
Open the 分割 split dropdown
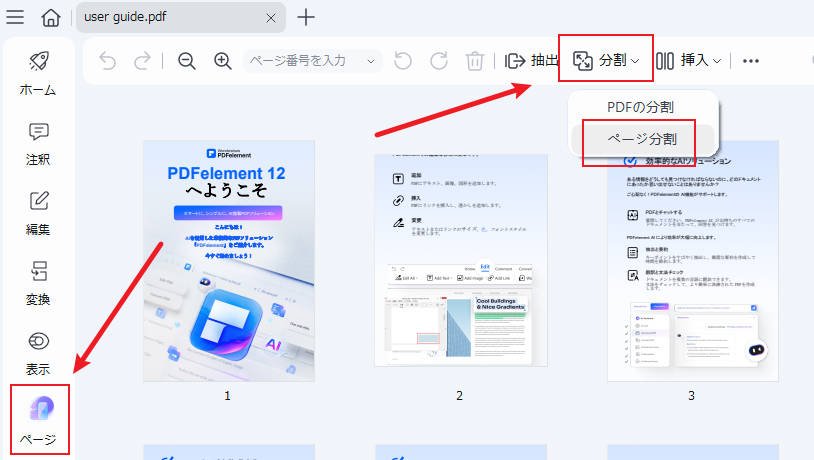(x=606, y=61)
